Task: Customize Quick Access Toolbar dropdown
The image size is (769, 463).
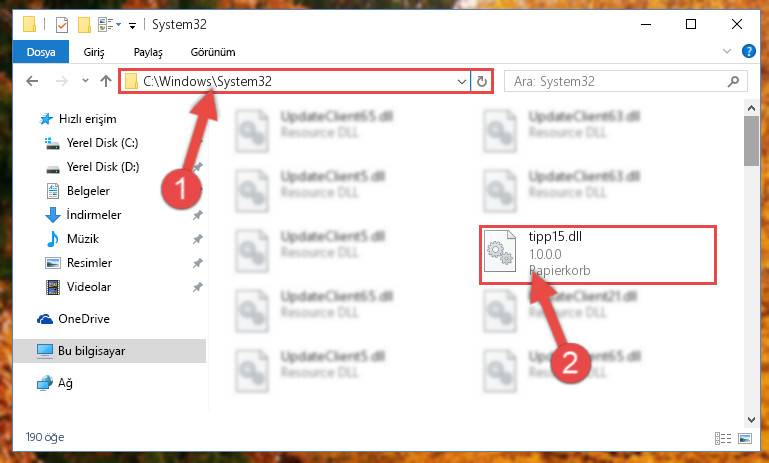Action: [132, 25]
